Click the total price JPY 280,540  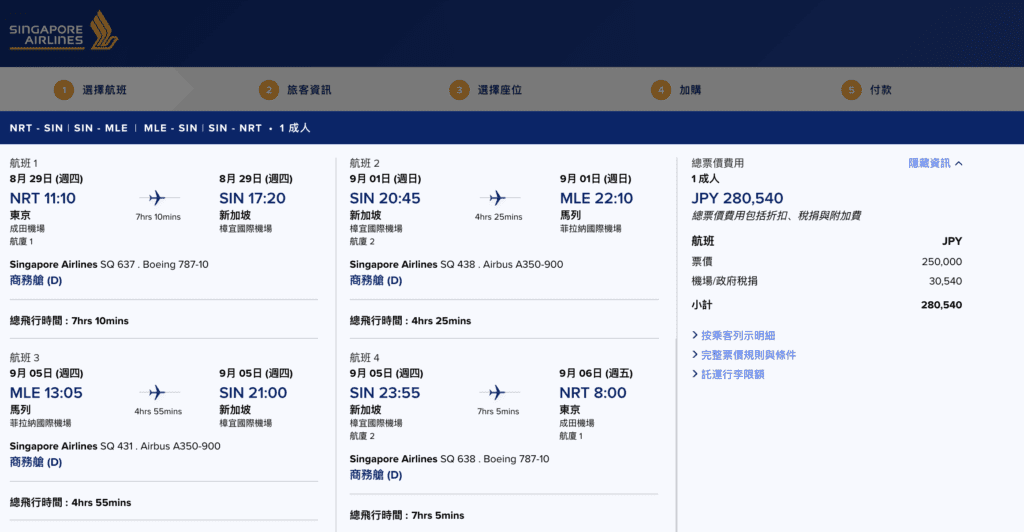(x=737, y=198)
